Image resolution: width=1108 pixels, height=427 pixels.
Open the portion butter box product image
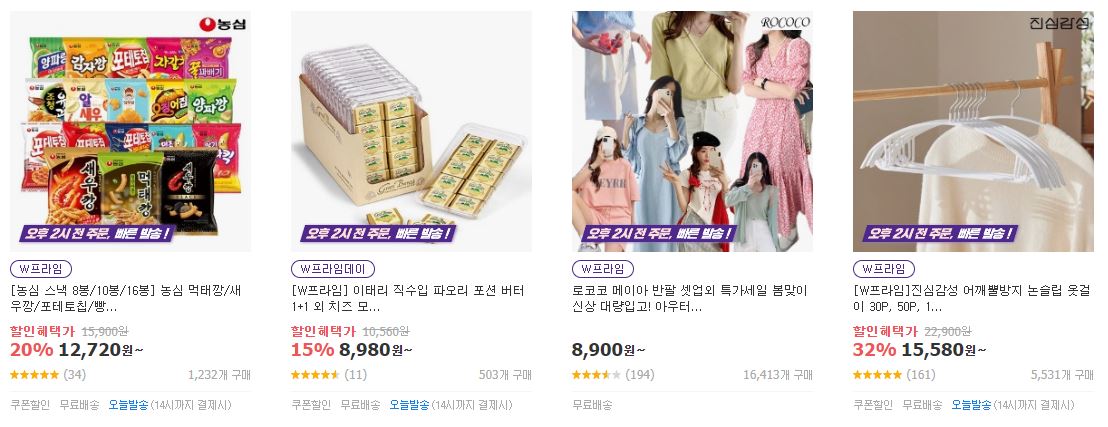point(411,131)
